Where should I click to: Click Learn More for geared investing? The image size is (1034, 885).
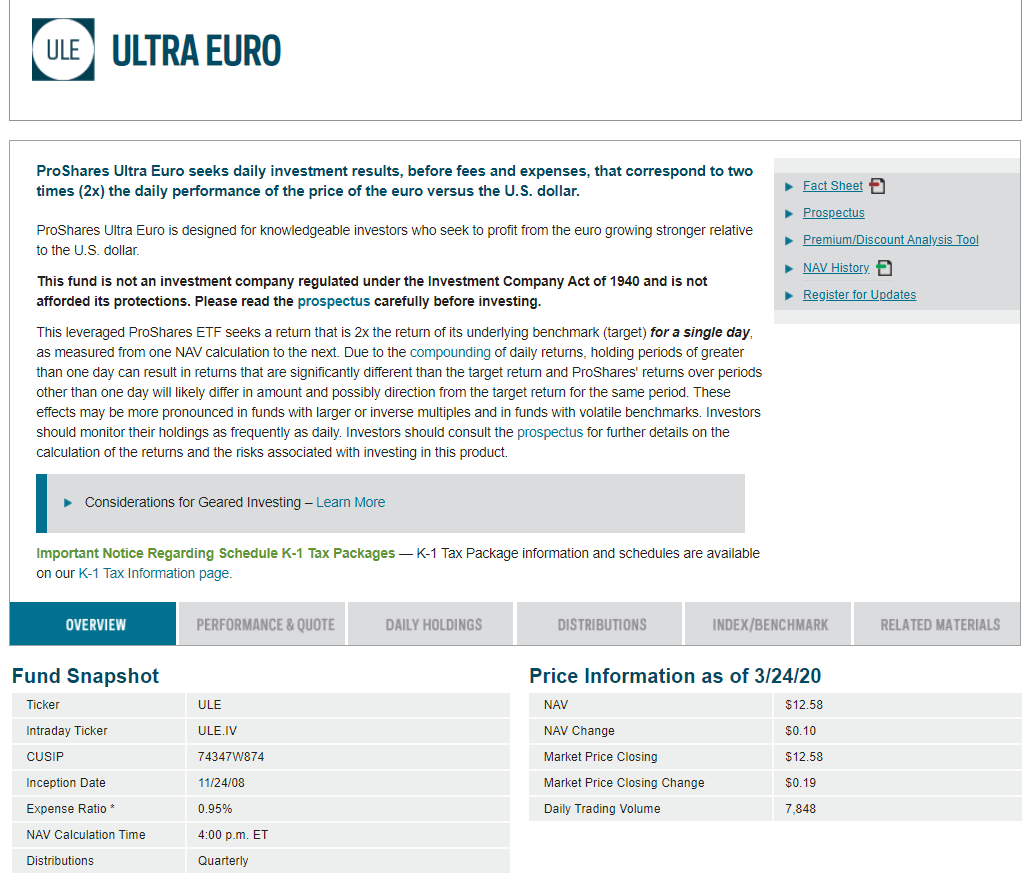[x=350, y=503]
